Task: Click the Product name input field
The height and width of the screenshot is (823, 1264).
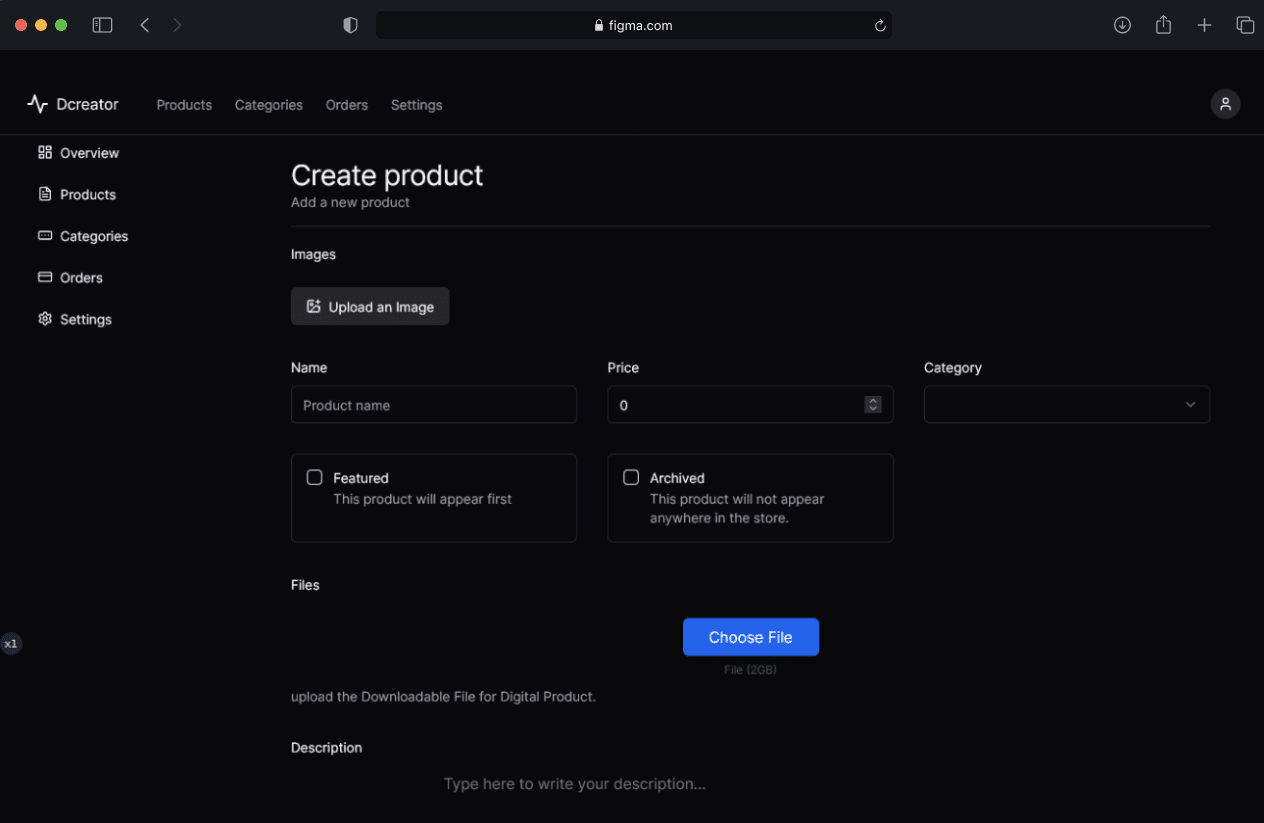Action: pos(434,404)
